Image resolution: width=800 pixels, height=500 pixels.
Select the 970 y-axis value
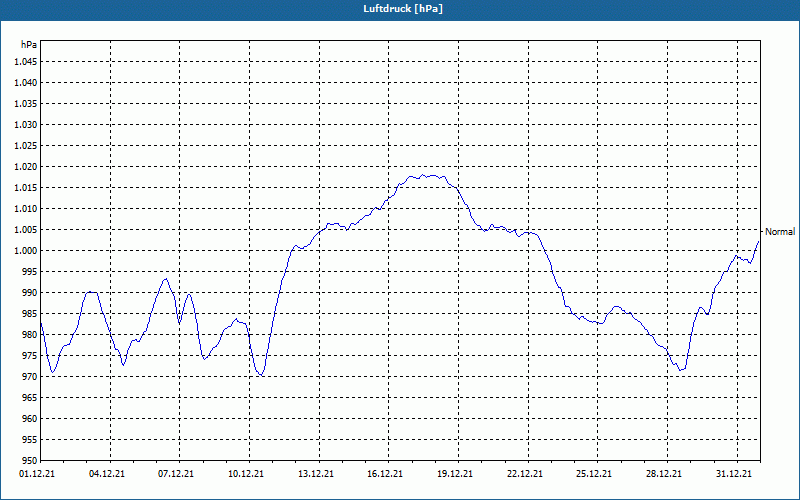pyautogui.click(x=30, y=377)
